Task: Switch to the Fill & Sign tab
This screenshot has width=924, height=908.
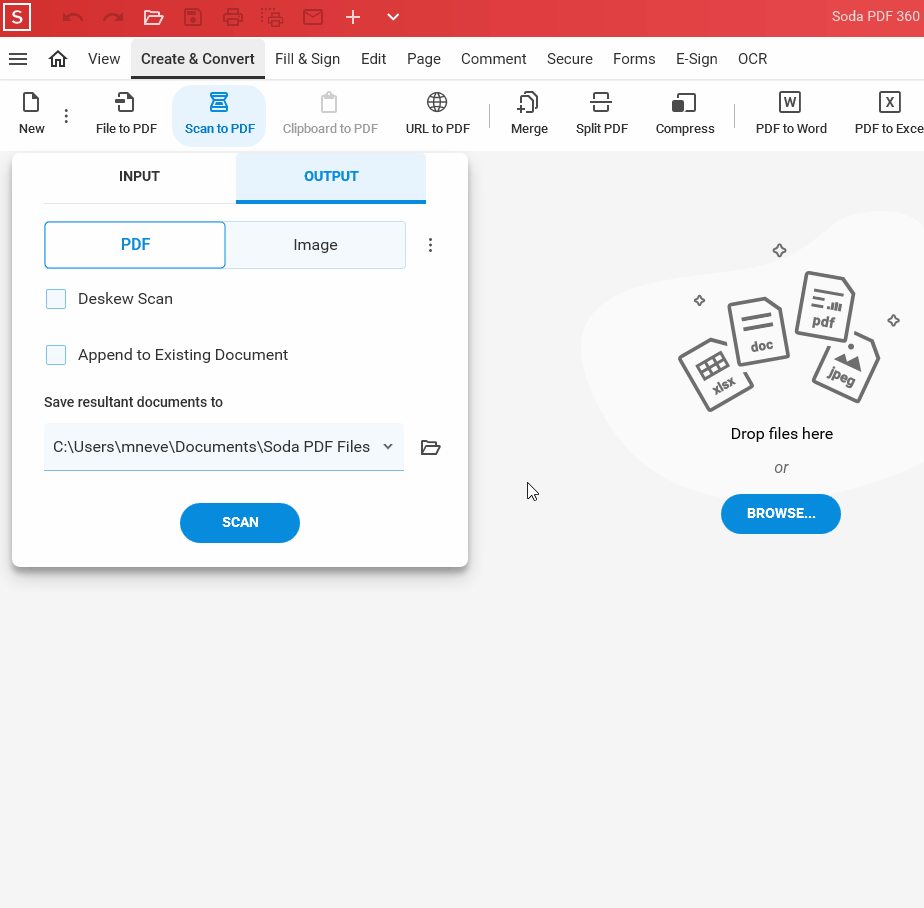Action: click(308, 59)
